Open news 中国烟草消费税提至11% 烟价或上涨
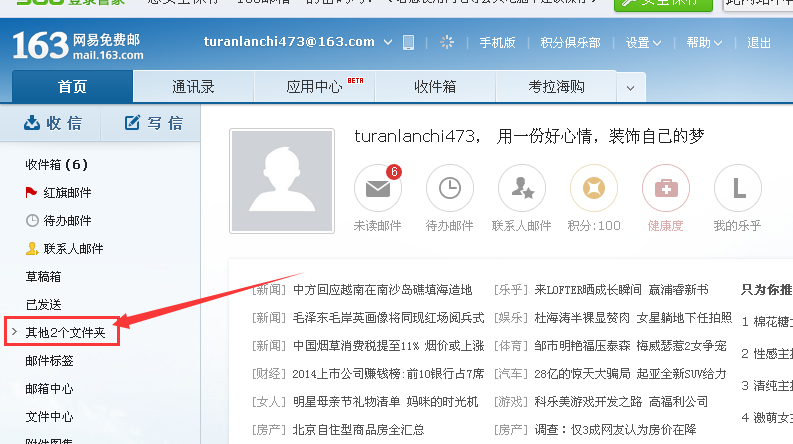Viewport: 793px width, 444px height. (388, 346)
